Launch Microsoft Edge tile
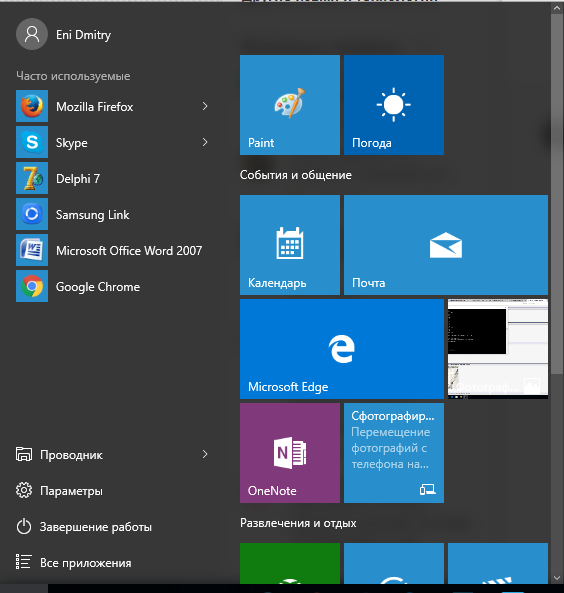The height and width of the screenshot is (593, 564). (x=342, y=349)
